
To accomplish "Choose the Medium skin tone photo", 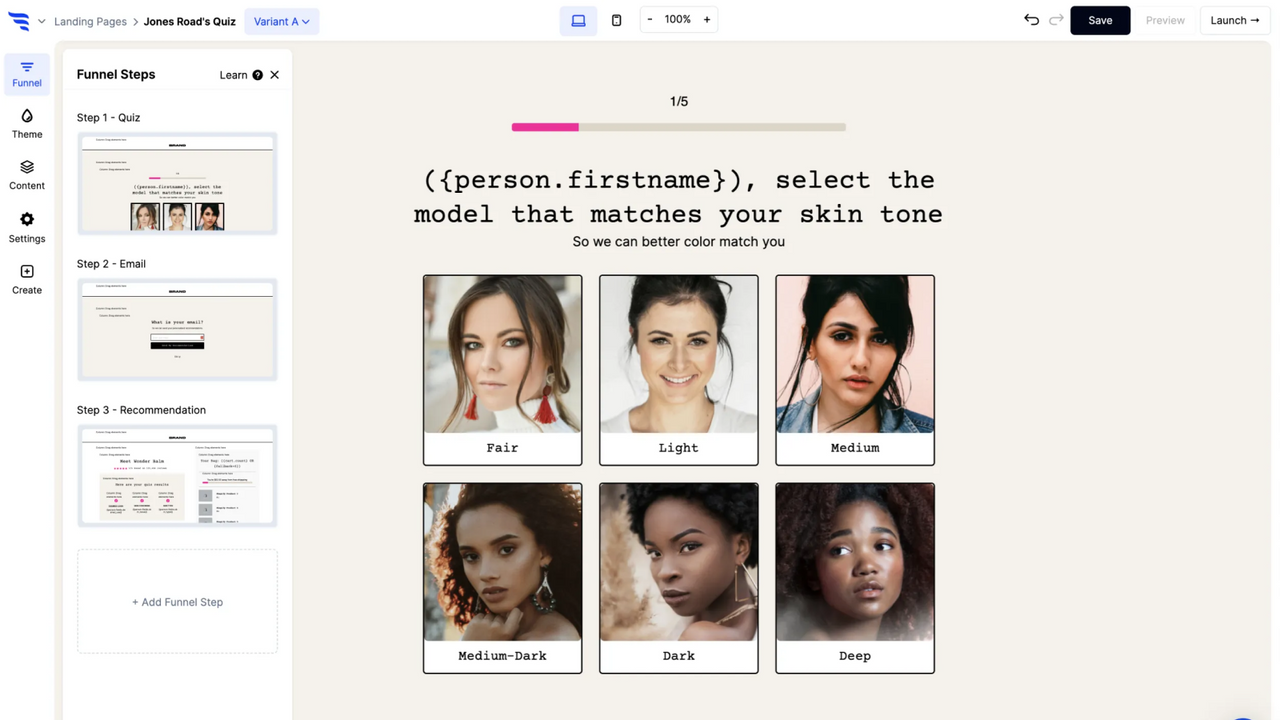I will (x=855, y=354).
